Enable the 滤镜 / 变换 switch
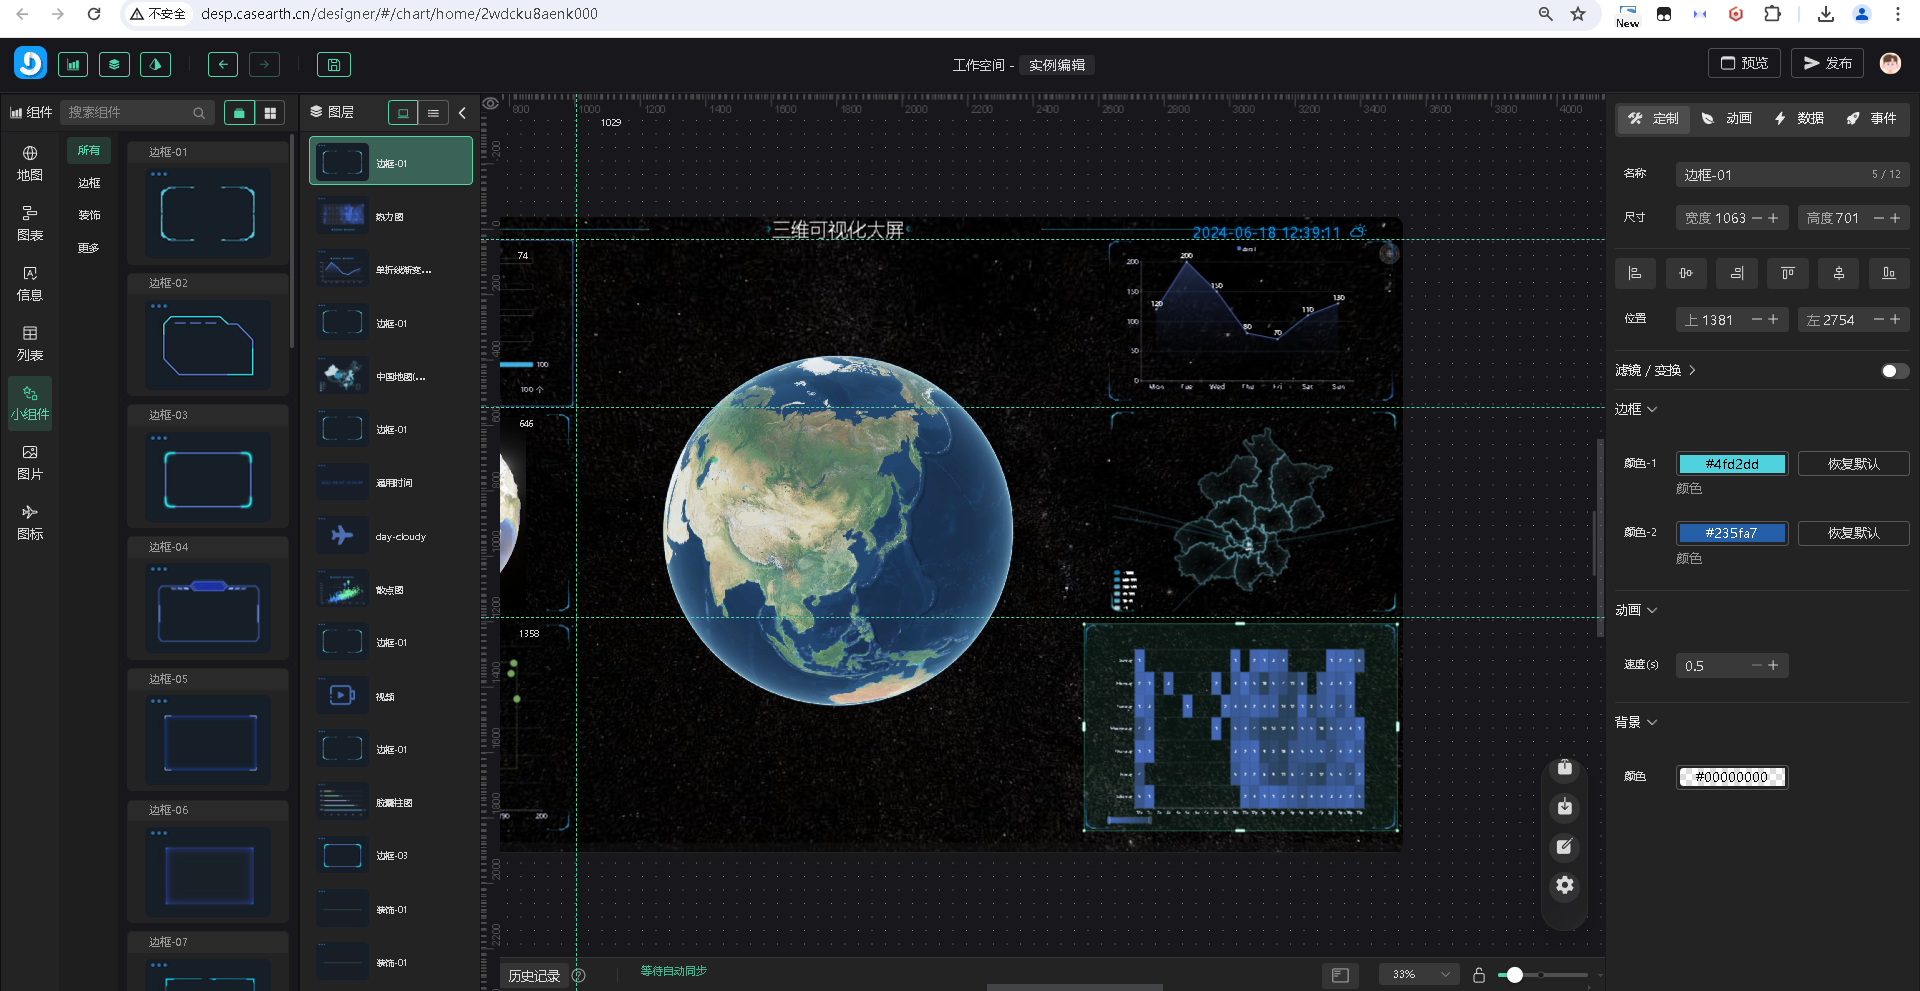This screenshot has height=991, width=1920. pyautogui.click(x=1893, y=371)
